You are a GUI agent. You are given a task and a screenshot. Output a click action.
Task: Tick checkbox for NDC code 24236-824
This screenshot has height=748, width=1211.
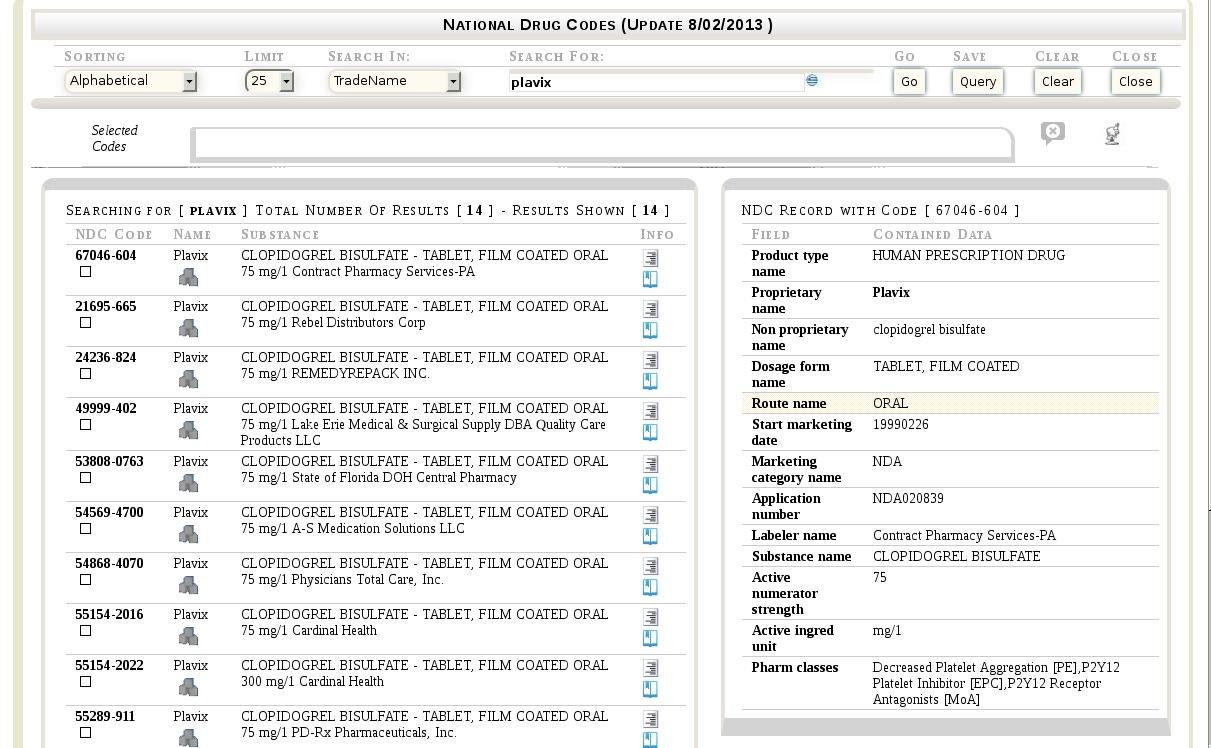click(85, 374)
